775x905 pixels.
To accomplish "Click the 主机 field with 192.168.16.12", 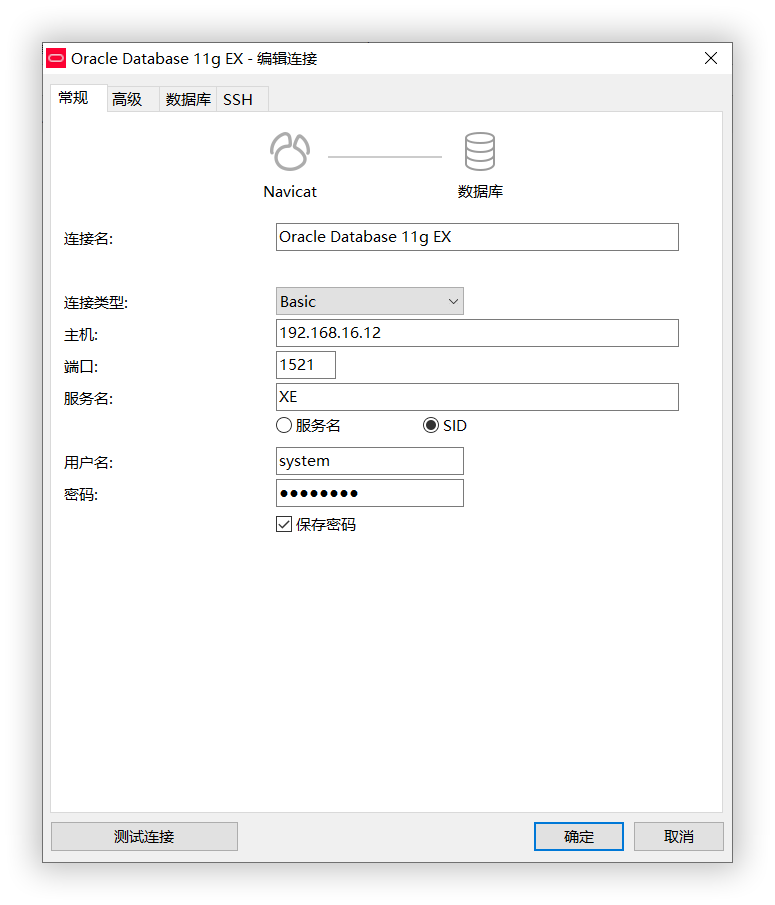I will (477, 333).
